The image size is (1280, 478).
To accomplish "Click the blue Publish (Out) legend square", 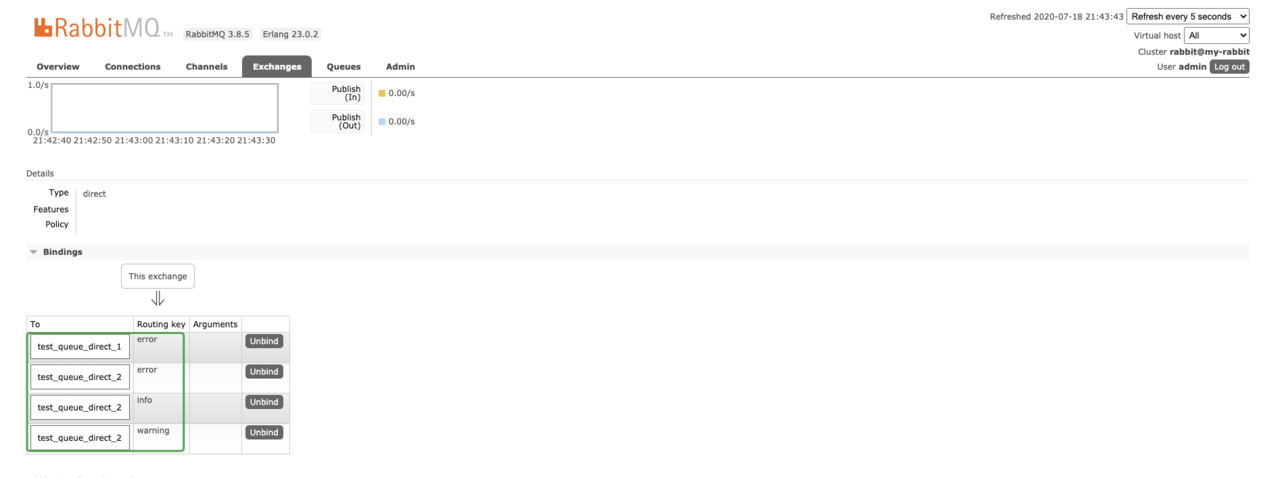I will pos(382,122).
